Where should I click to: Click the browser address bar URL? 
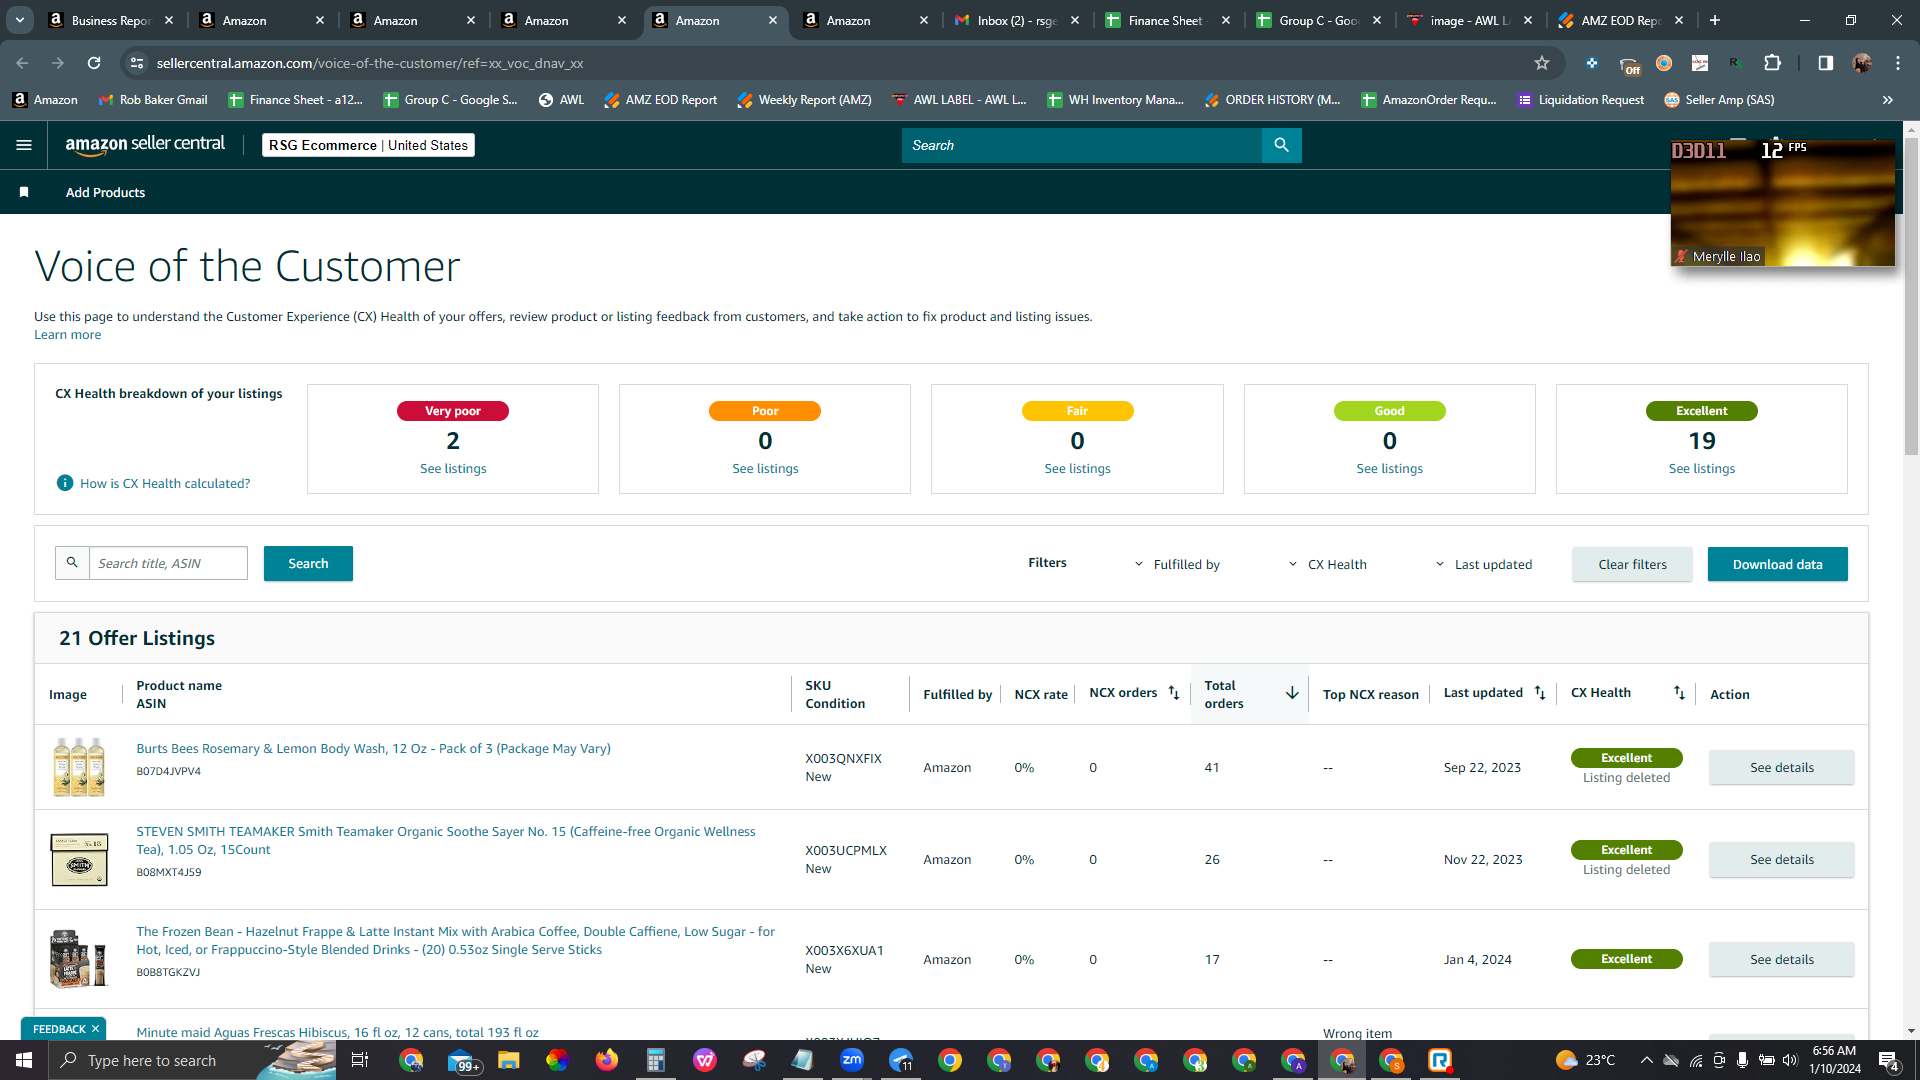click(370, 63)
